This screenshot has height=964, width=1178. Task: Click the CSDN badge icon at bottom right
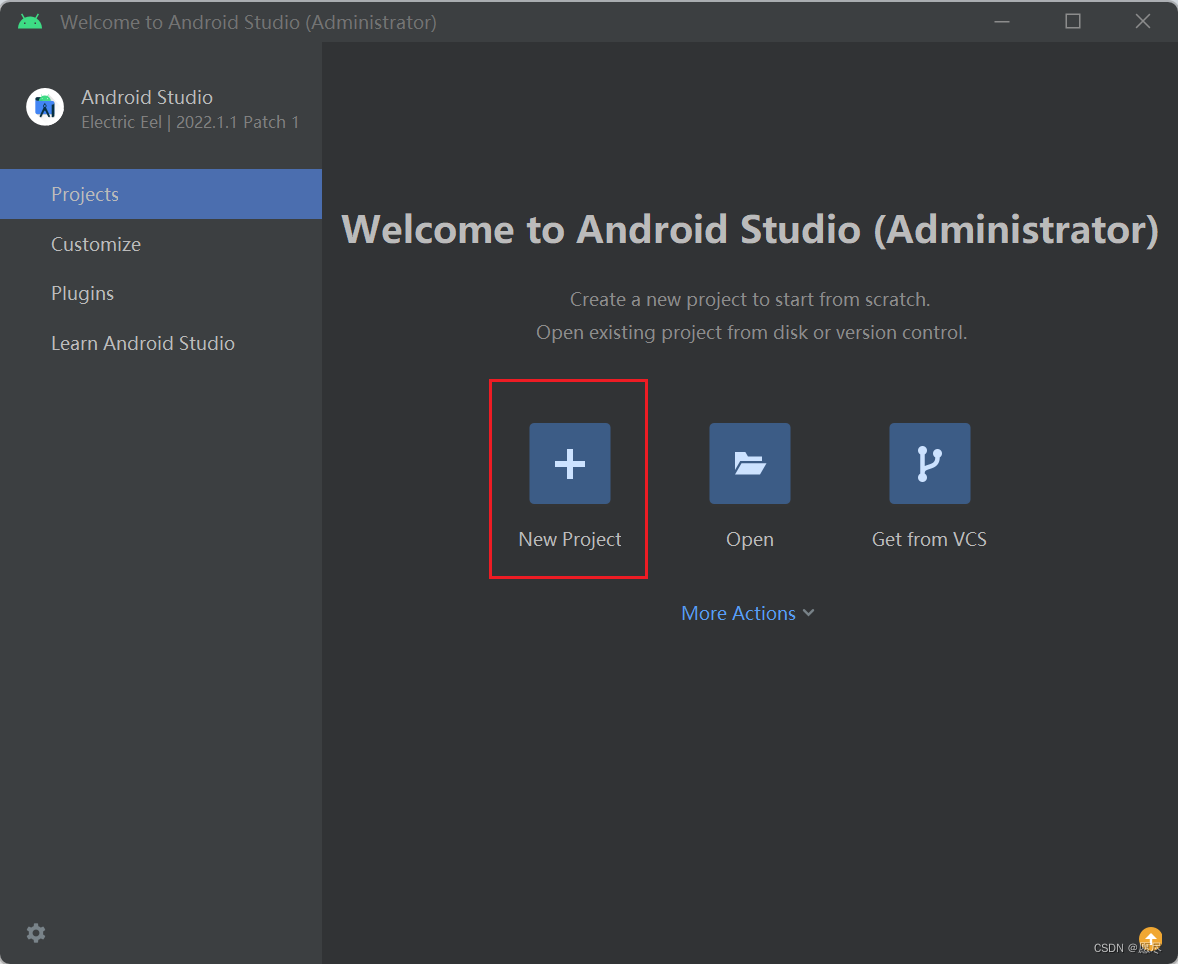click(1150, 939)
